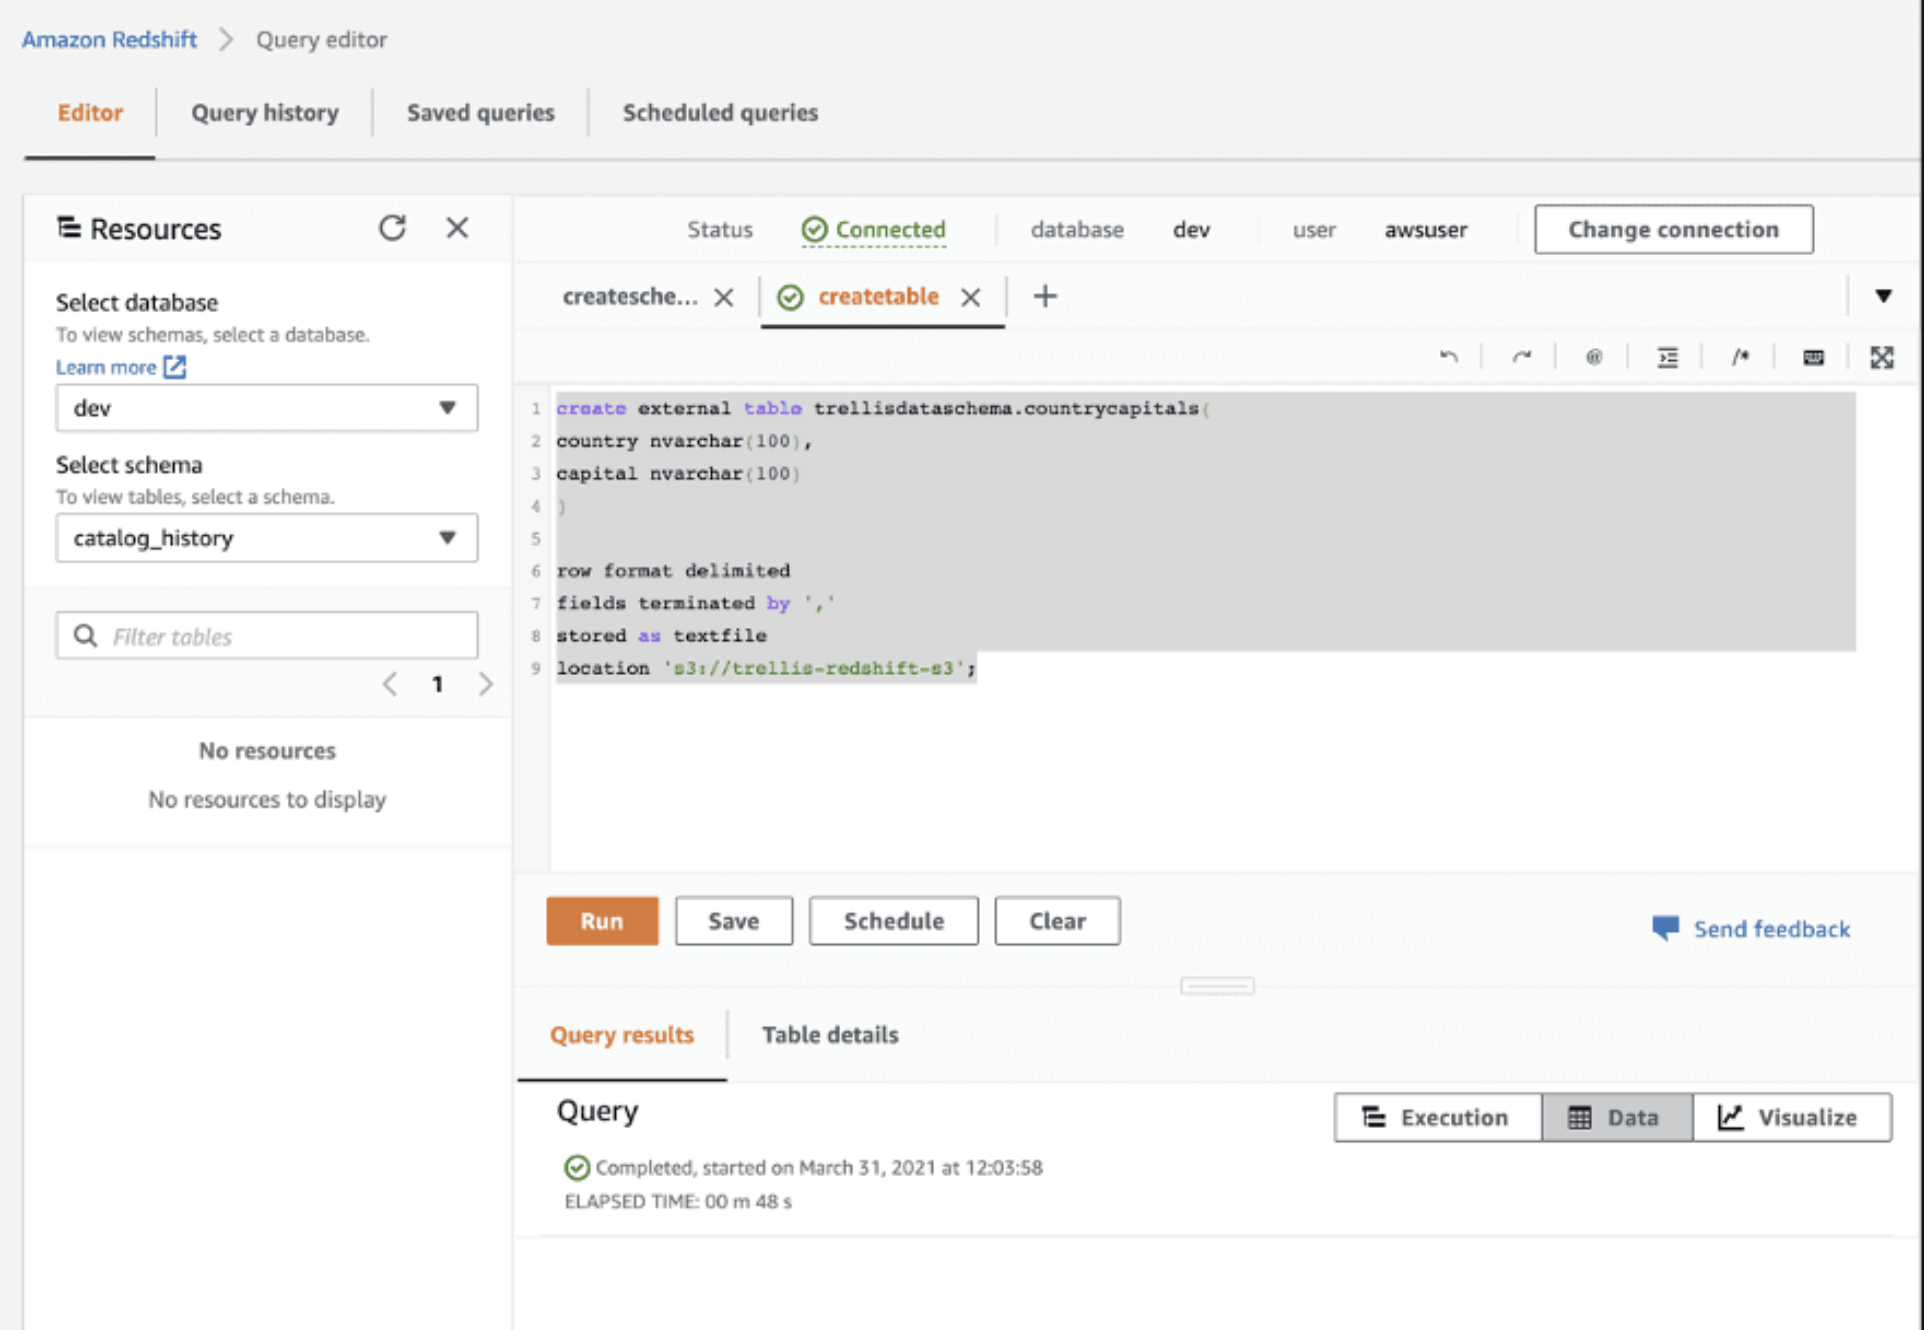1924x1330 pixels.
Task: Add a new query tab
Action: [1044, 296]
